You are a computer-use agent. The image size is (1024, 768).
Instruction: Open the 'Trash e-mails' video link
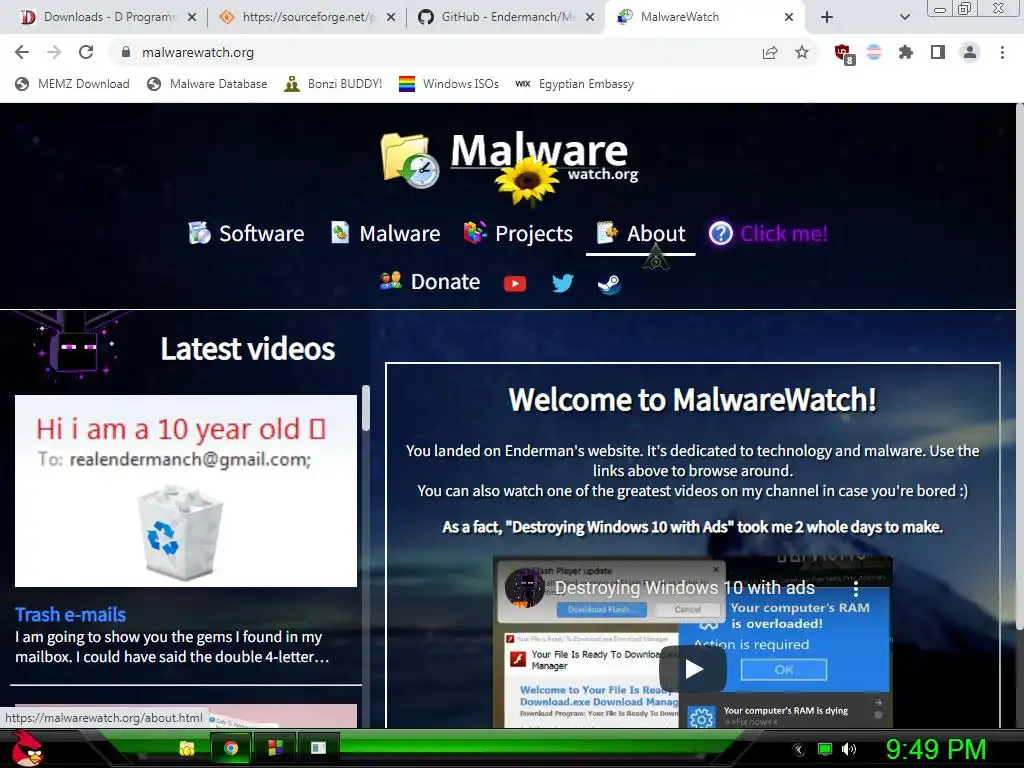click(x=71, y=615)
